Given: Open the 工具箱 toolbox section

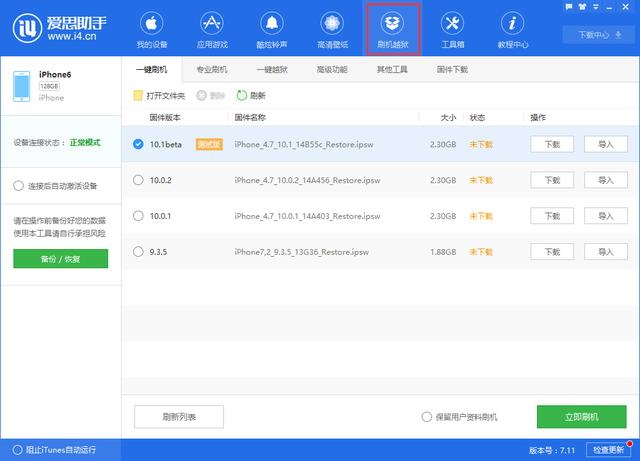Looking at the screenshot, I should pyautogui.click(x=453, y=30).
